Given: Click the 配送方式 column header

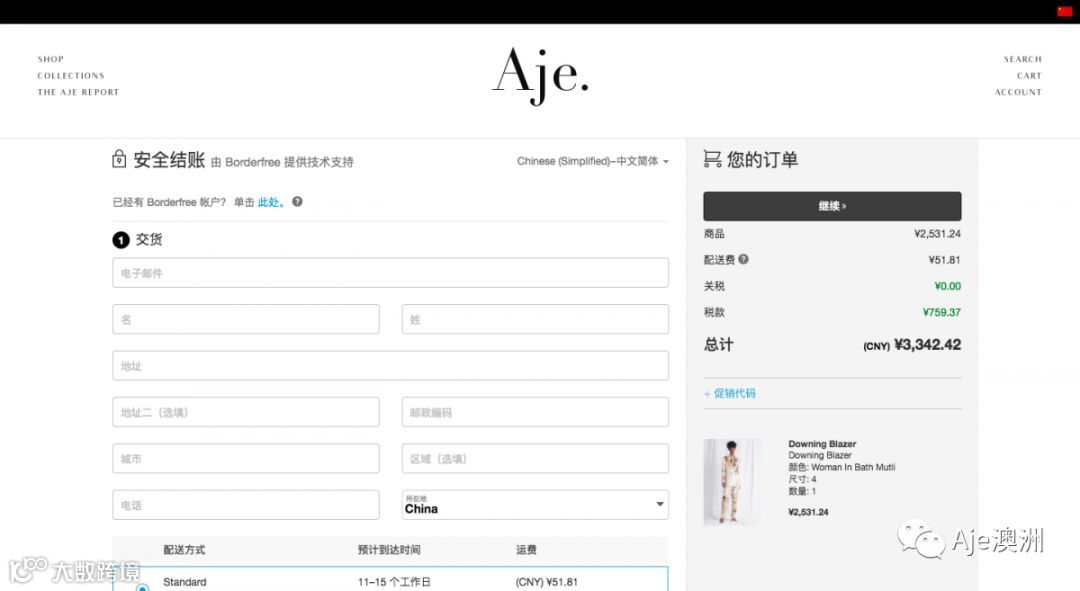Looking at the screenshot, I should tap(184, 550).
